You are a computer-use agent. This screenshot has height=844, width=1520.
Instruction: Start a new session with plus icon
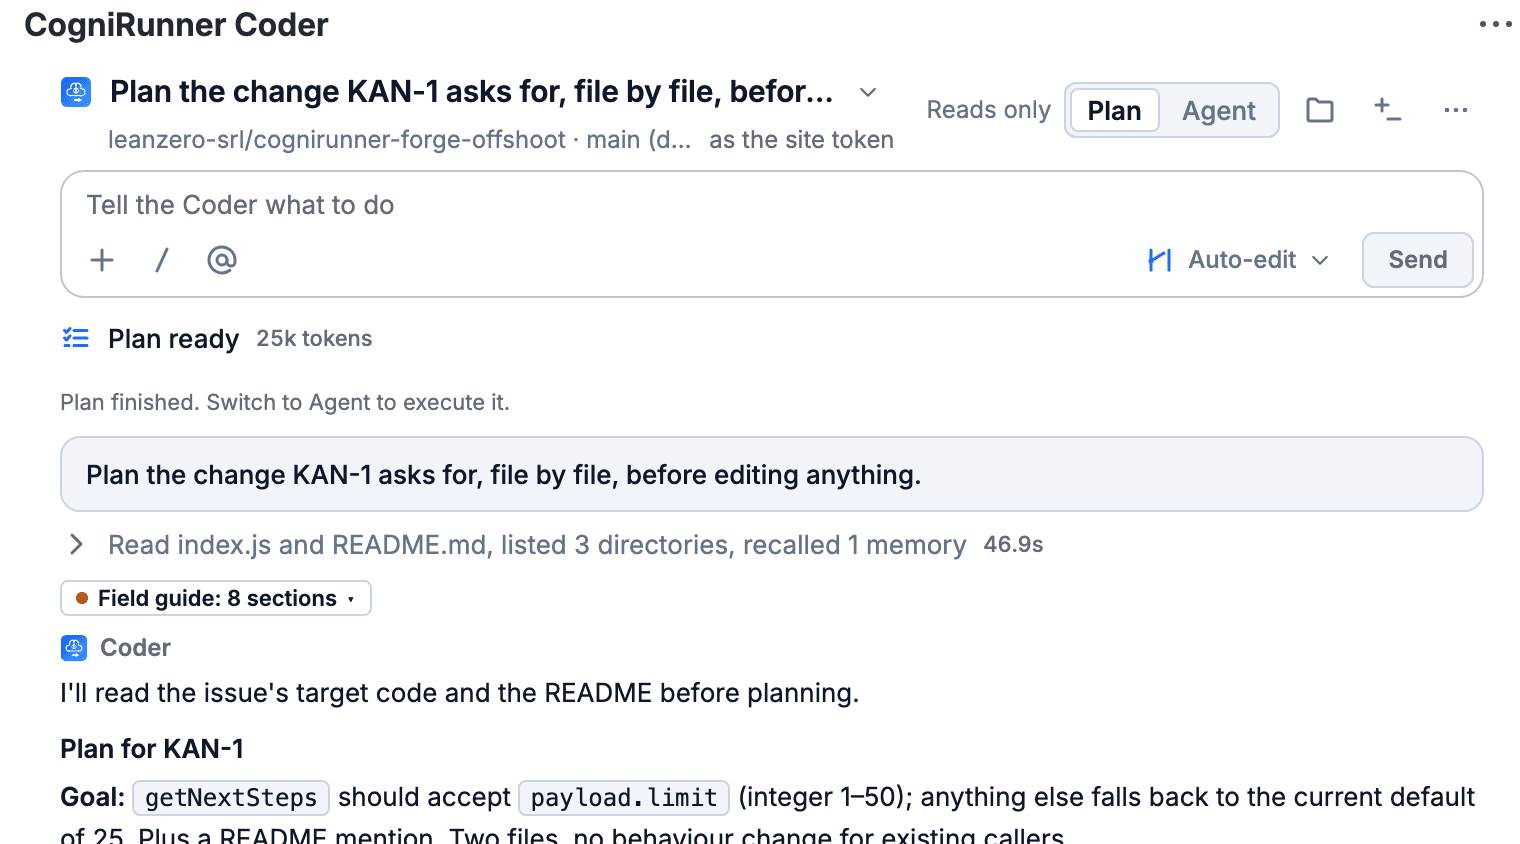point(1387,110)
